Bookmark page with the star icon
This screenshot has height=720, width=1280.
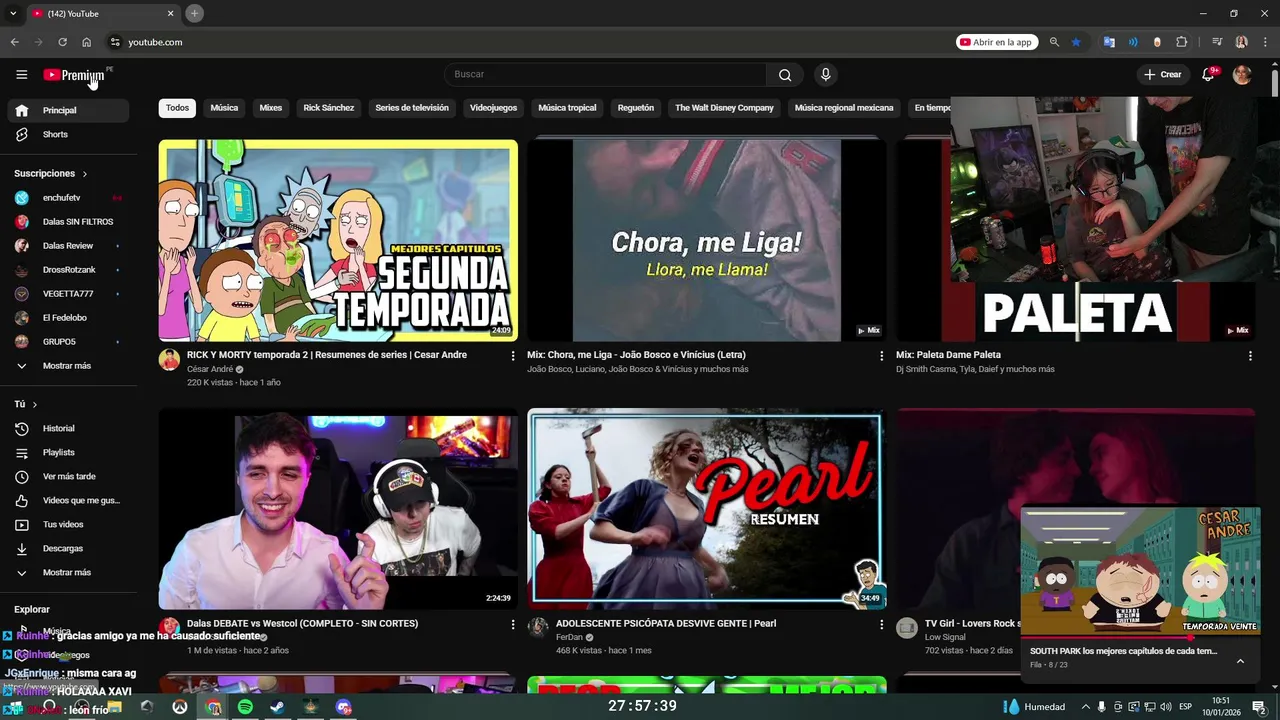pyautogui.click(x=1076, y=42)
